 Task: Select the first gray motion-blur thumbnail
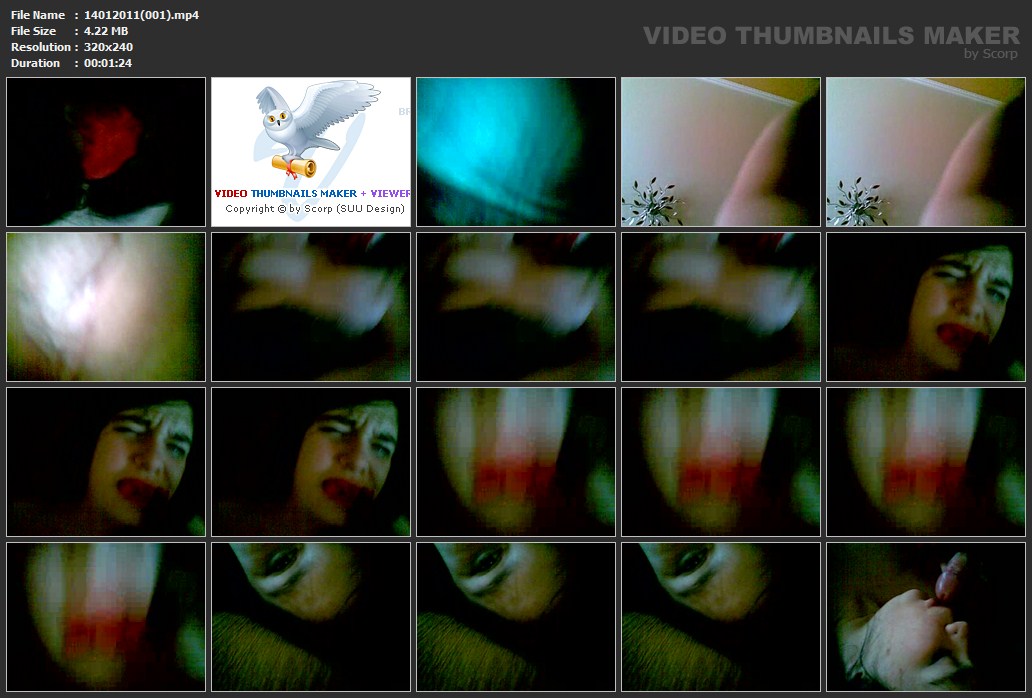pos(311,307)
